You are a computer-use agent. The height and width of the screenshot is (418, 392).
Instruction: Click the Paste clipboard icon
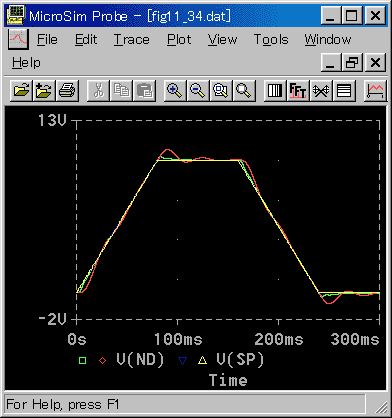click(x=144, y=90)
